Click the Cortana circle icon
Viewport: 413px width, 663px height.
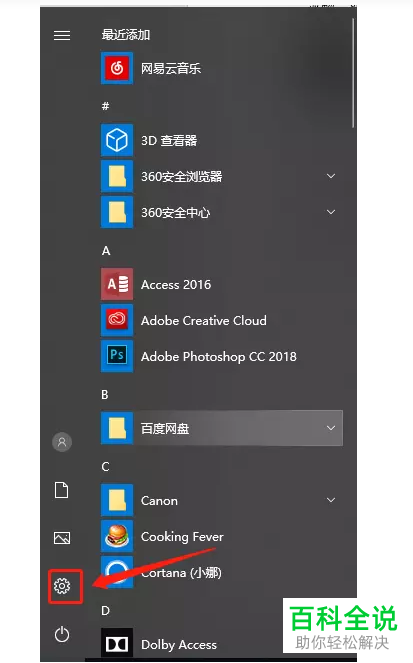point(117,572)
